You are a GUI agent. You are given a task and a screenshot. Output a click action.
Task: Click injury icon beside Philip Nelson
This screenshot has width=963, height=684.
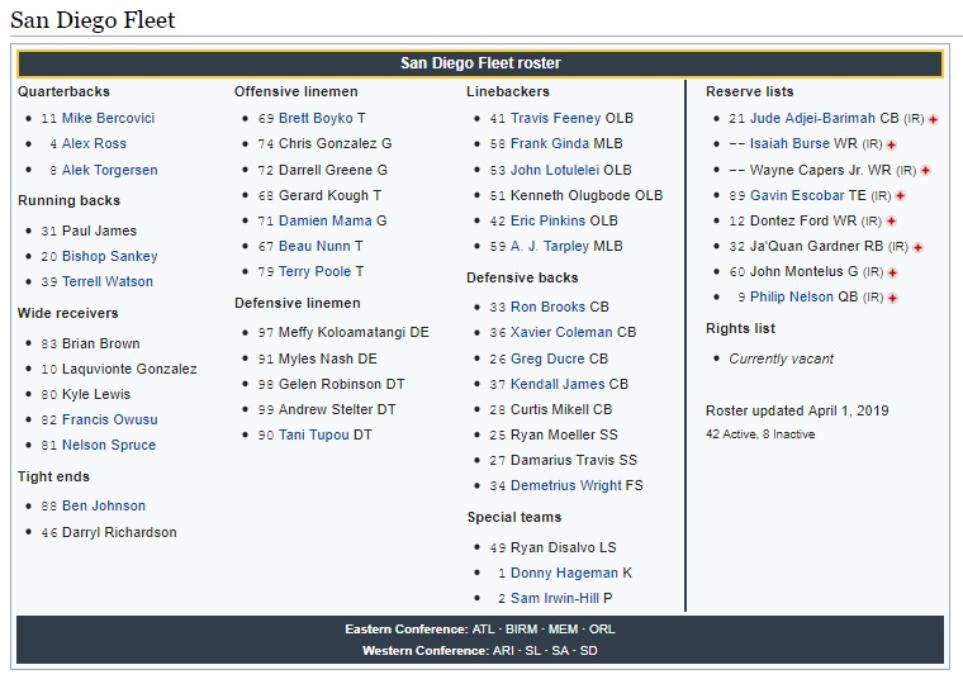click(x=892, y=298)
